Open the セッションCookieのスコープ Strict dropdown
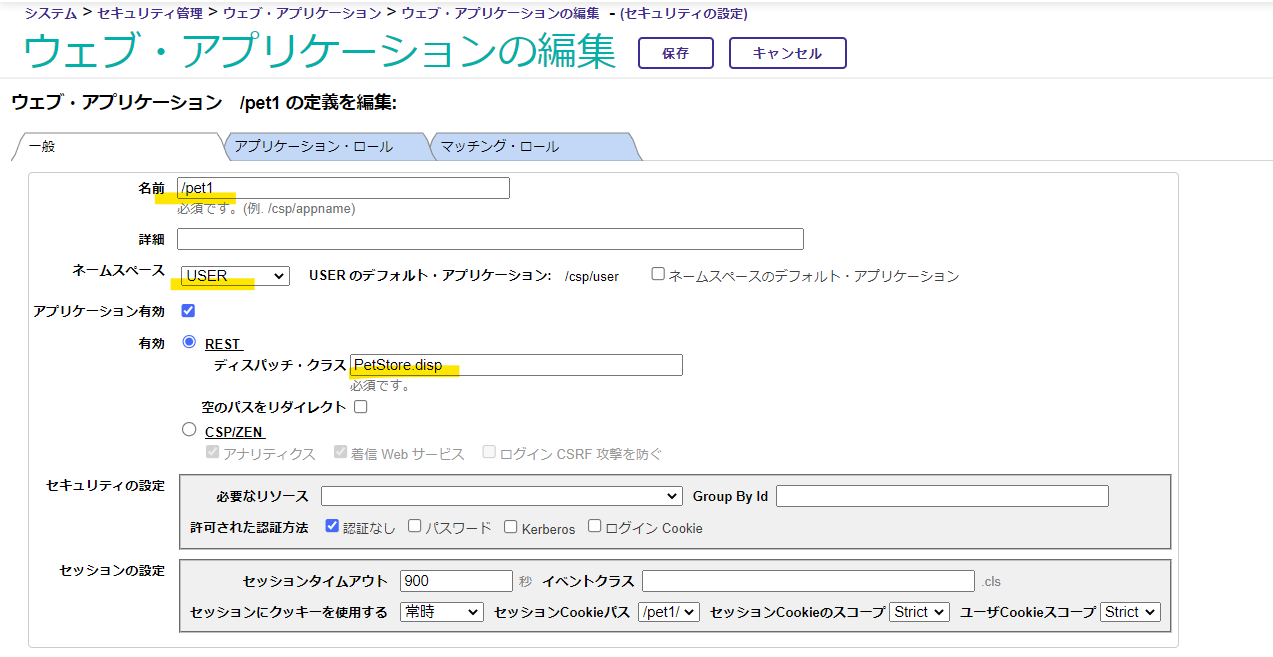Image resolution: width=1273 pixels, height=657 pixels. (918, 612)
